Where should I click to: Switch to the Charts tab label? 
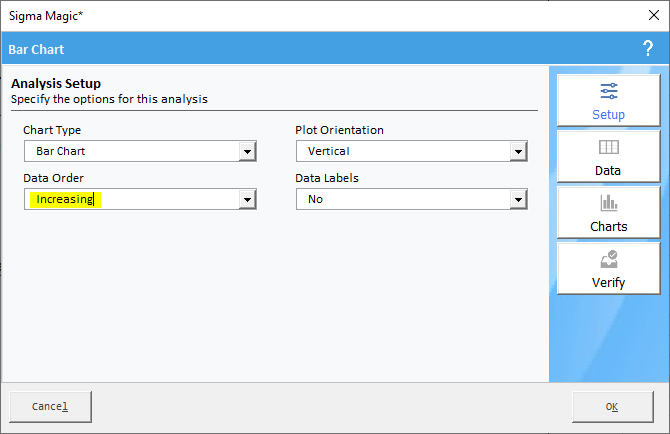608,226
